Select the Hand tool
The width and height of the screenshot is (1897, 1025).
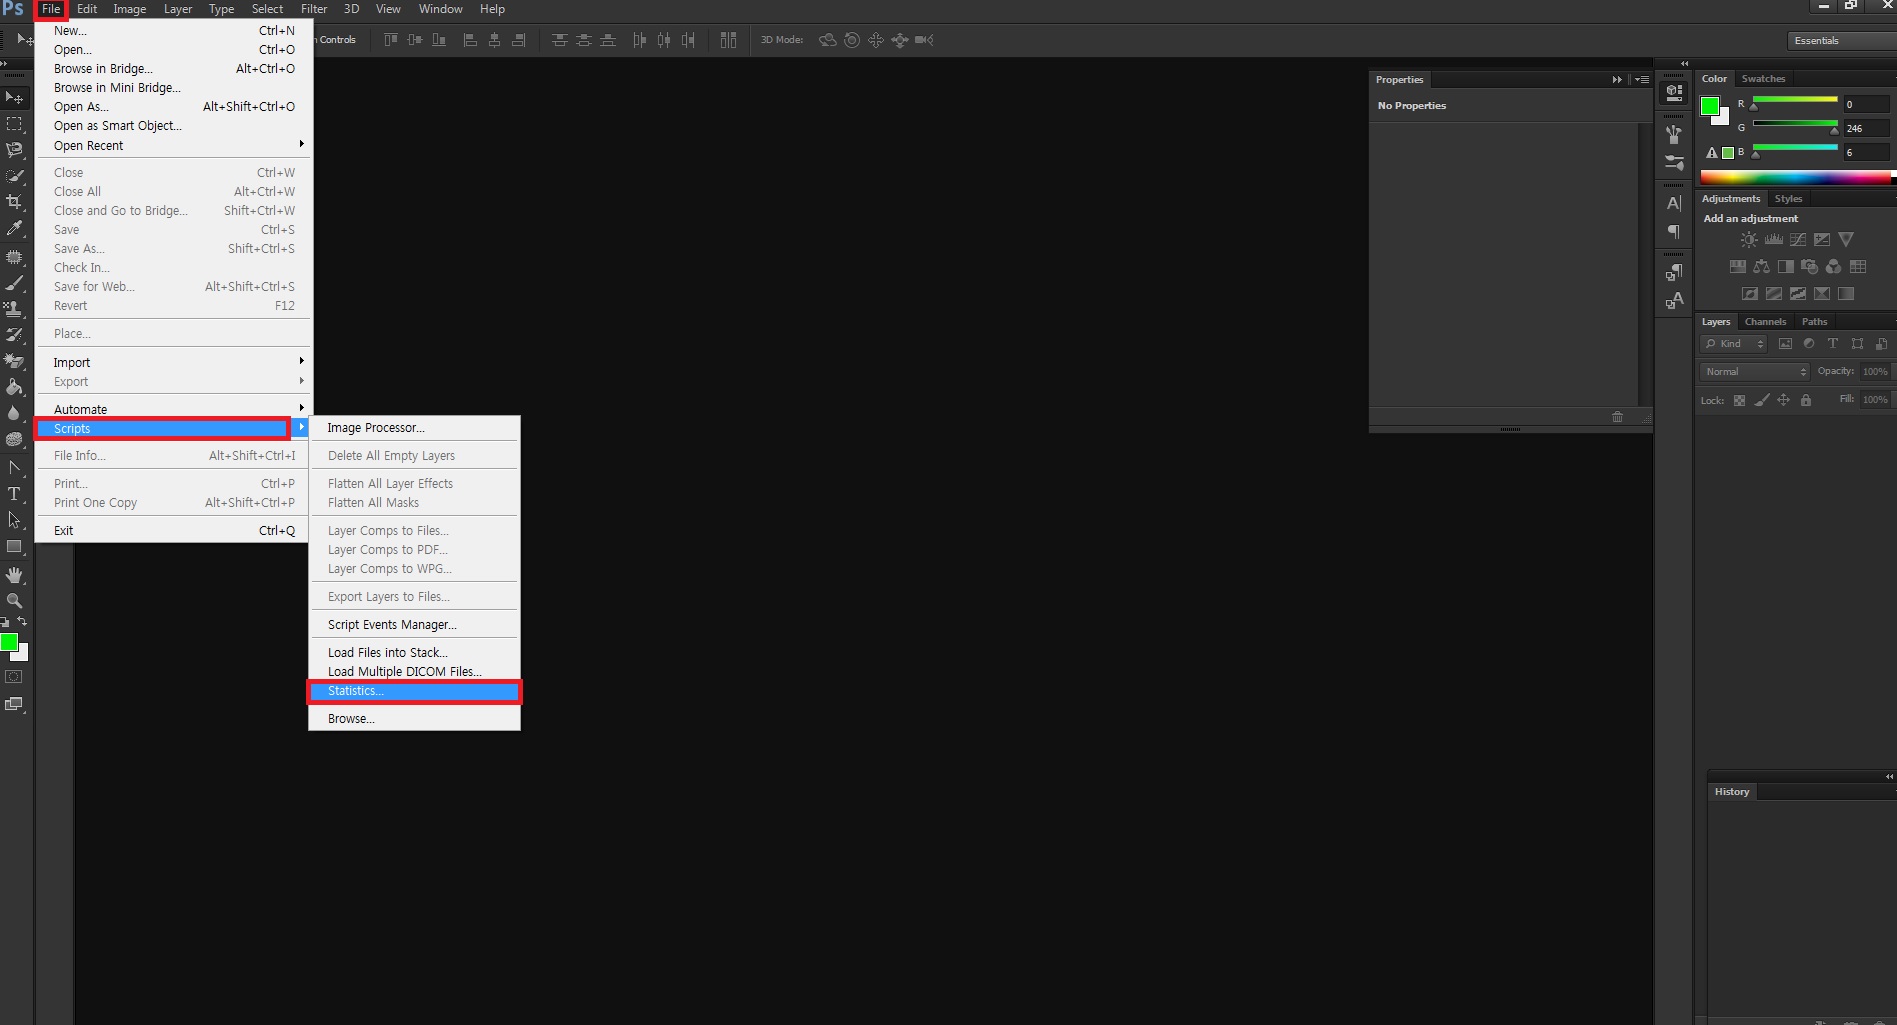pos(14,575)
